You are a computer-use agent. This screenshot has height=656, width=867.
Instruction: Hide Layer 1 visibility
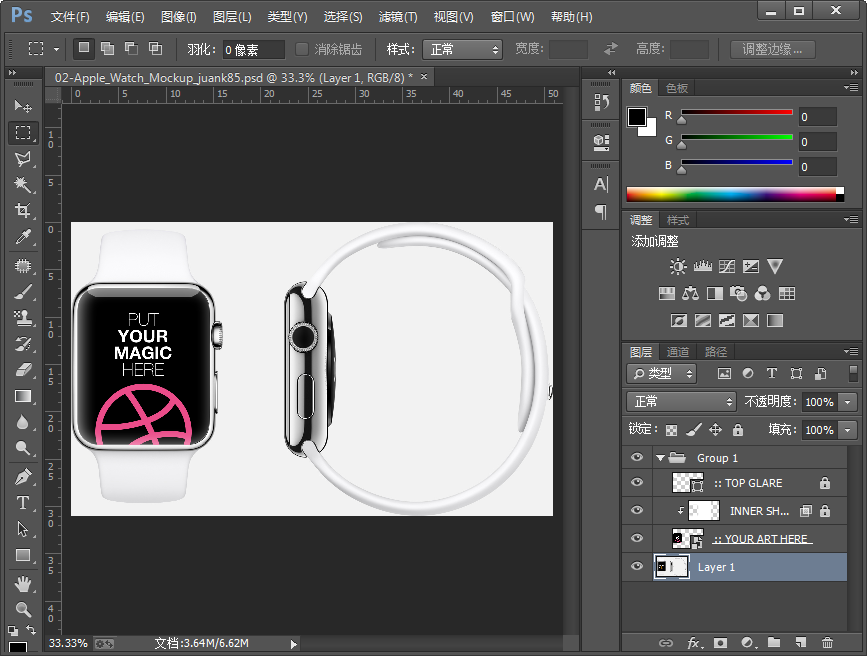[637, 566]
